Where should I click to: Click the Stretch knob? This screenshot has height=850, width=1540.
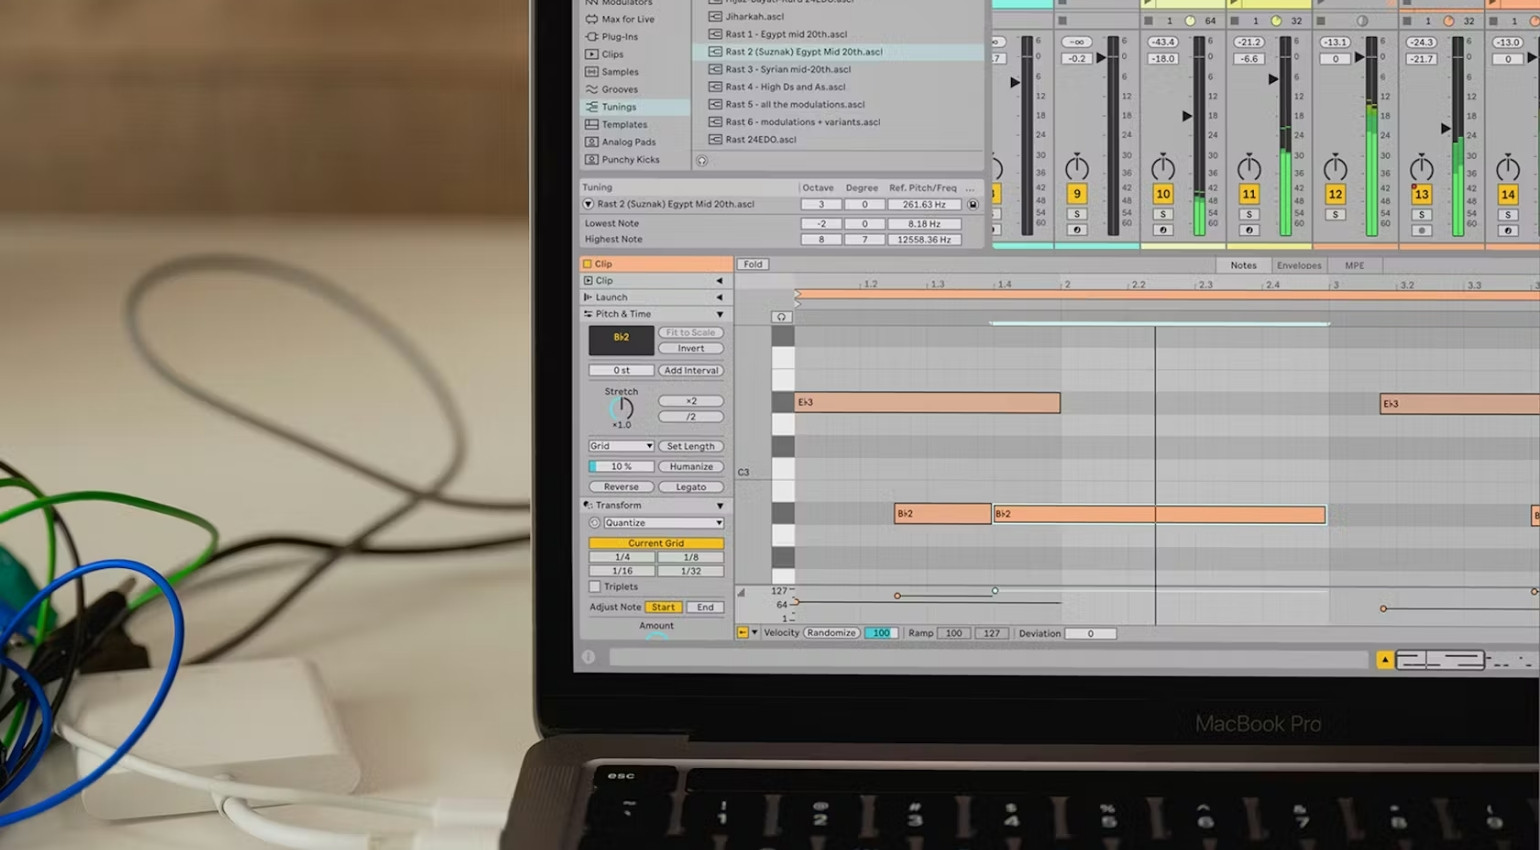click(x=621, y=408)
